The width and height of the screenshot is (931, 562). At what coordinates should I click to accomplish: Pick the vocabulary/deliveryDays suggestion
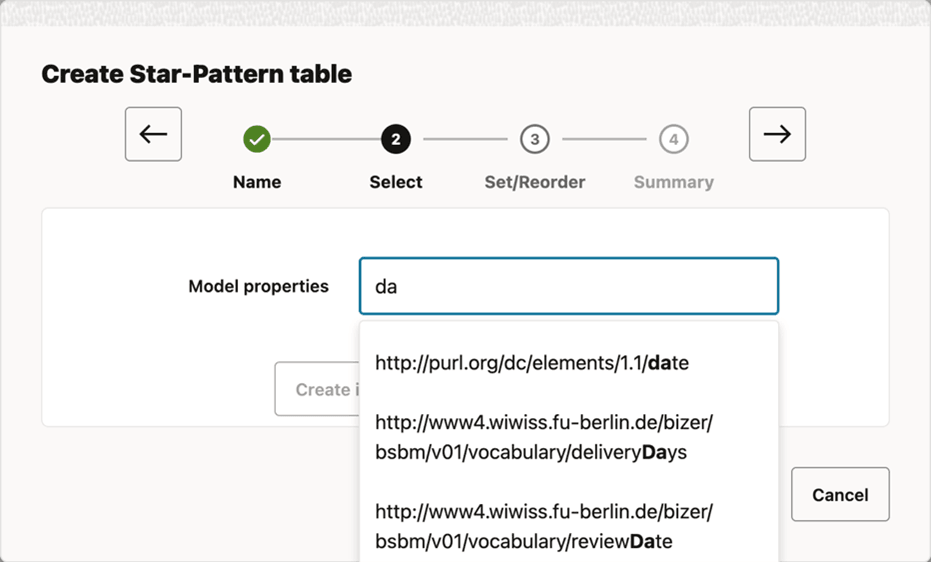(544, 438)
